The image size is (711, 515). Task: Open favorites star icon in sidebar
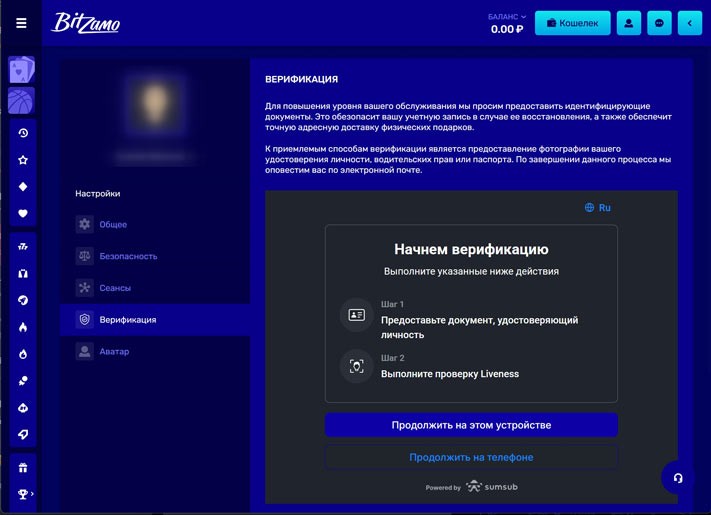pos(23,160)
